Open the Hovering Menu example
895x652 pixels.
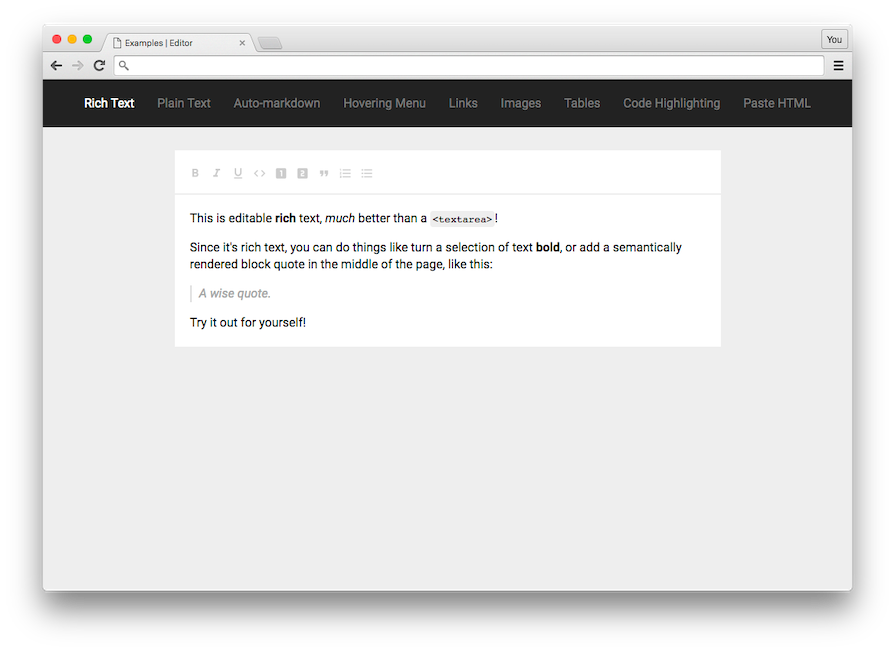click(384, 103)
